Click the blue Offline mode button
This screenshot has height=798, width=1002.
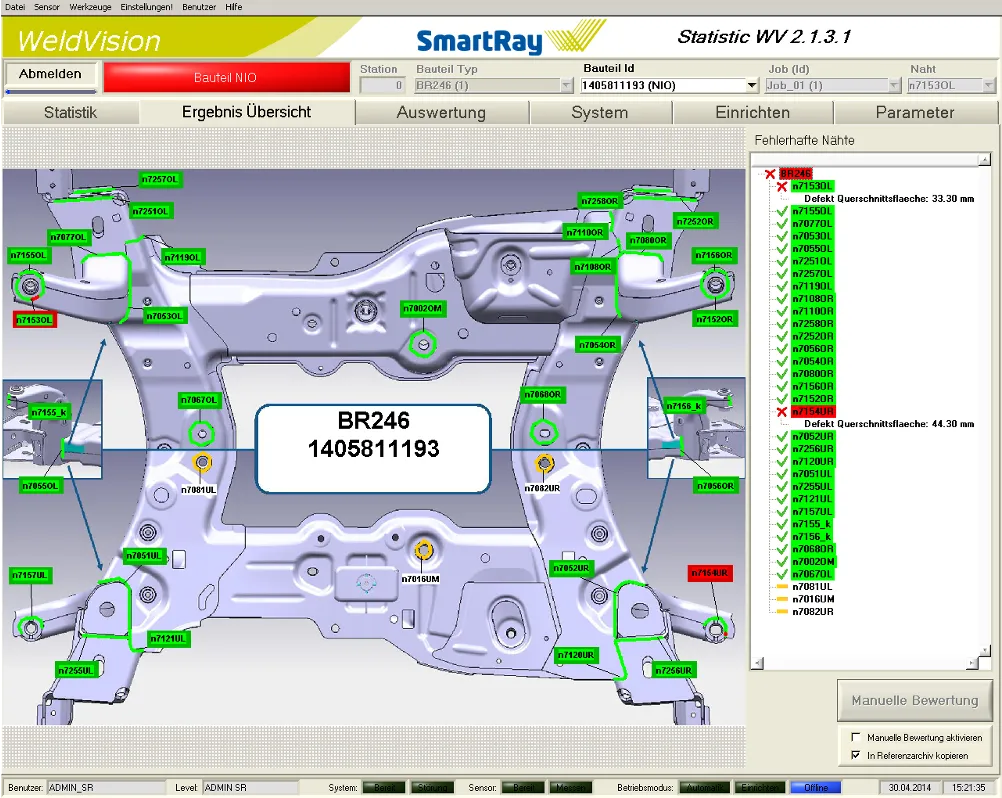[x=815, y=787]
